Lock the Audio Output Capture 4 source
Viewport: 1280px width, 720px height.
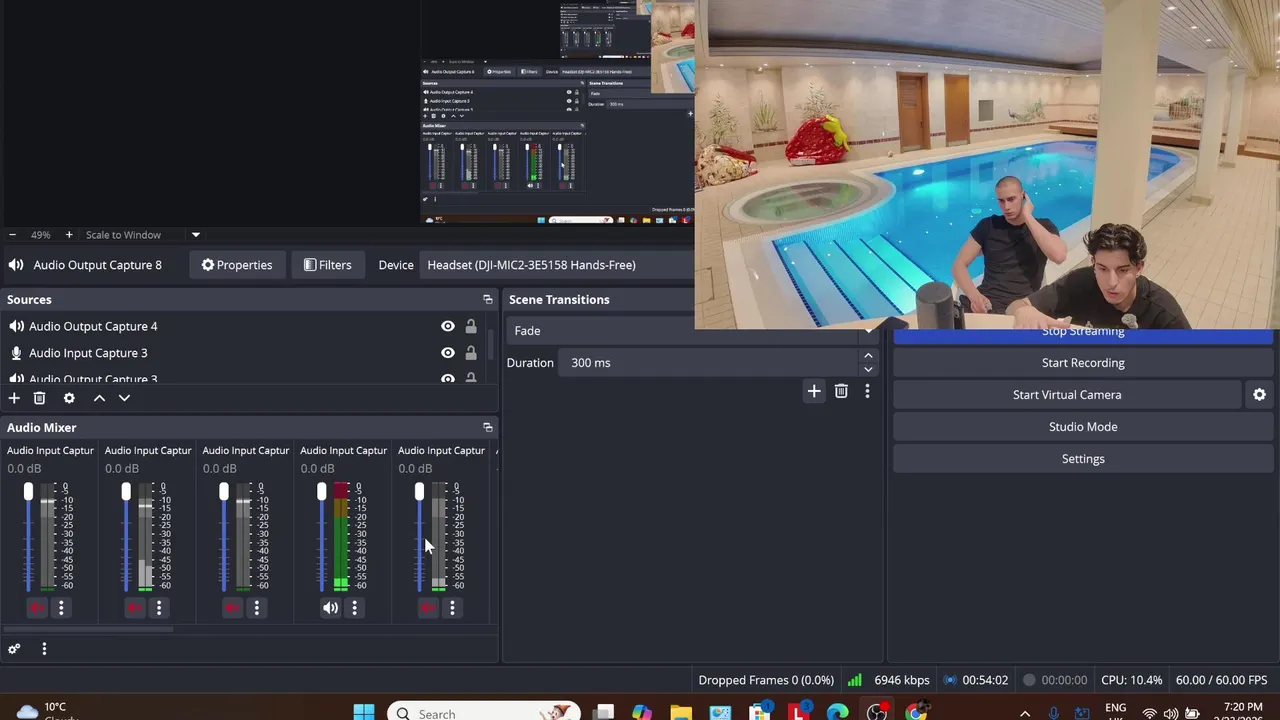click(x=471, y=326)
